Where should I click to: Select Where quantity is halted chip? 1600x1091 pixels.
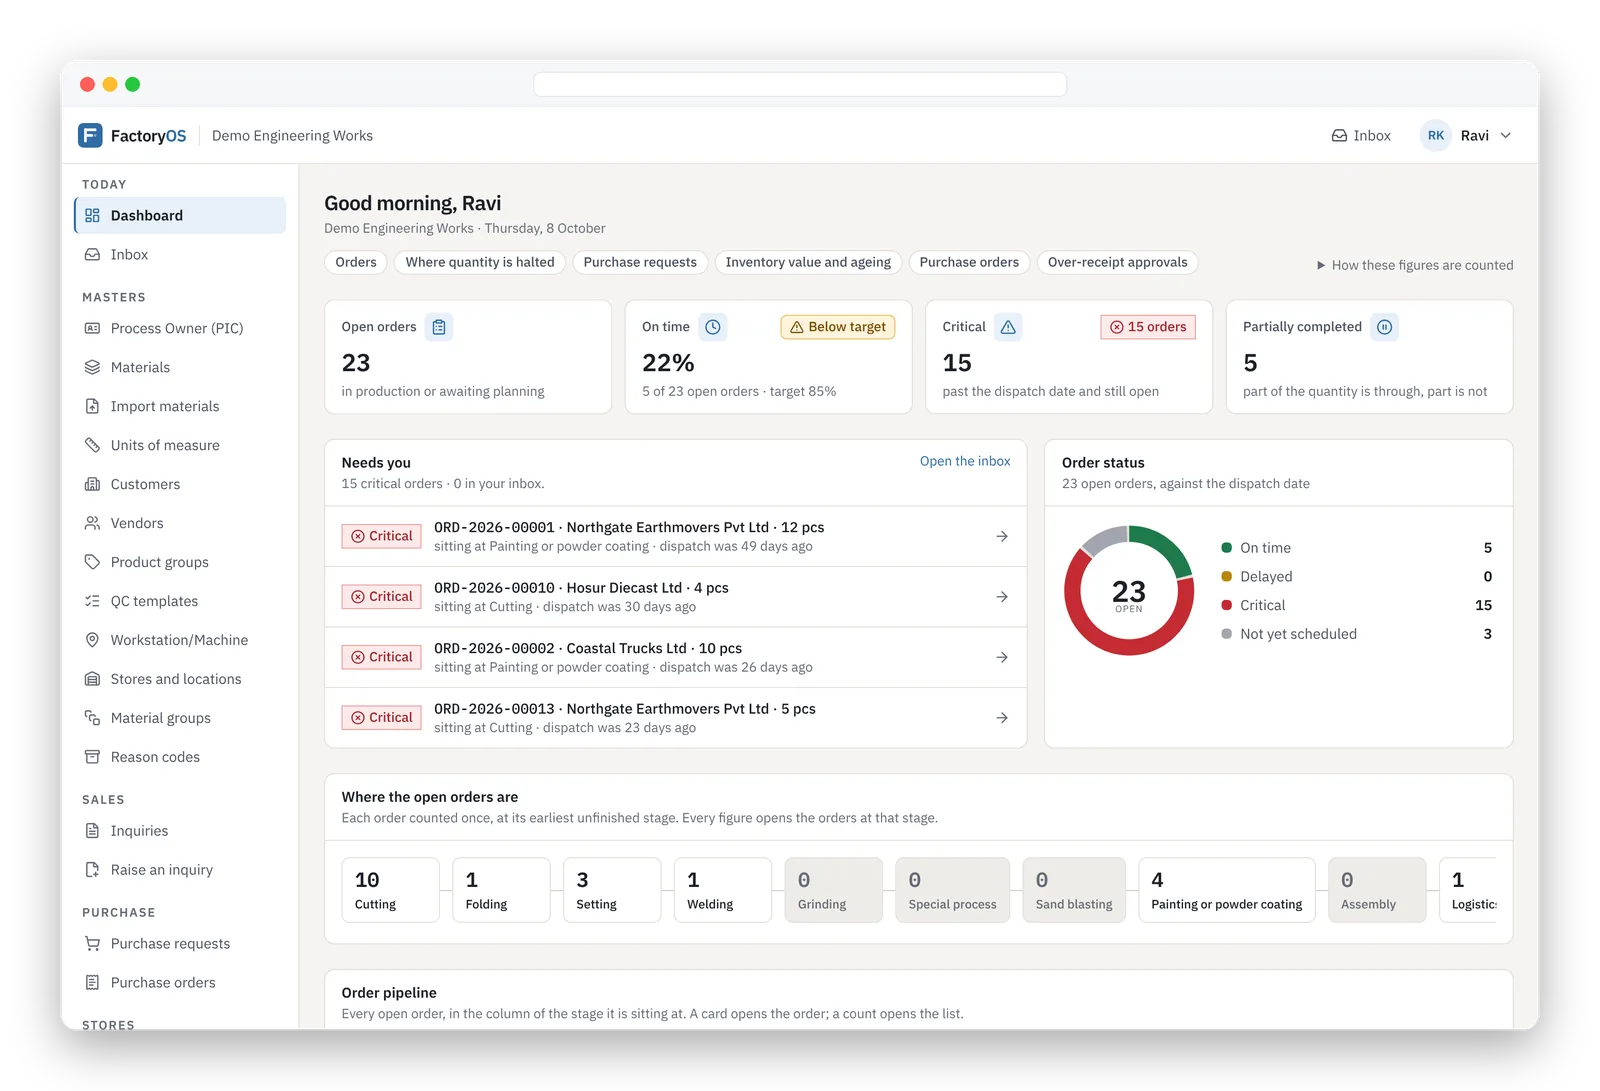480,262
